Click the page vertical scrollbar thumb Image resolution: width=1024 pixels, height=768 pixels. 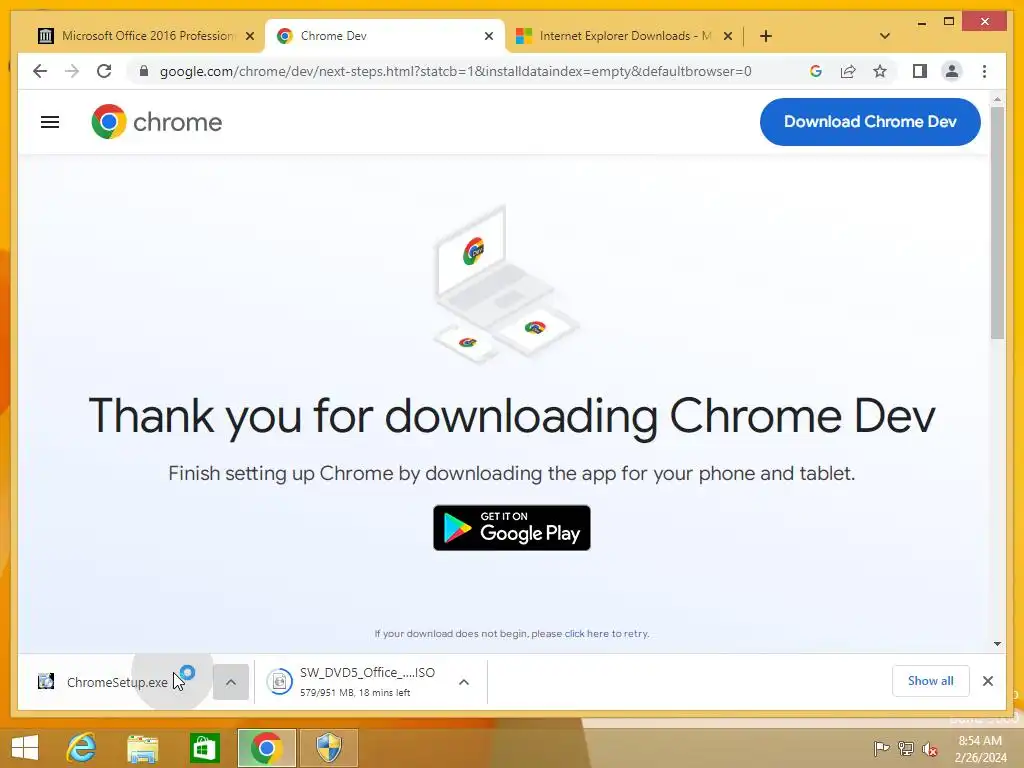pos(997,222)
